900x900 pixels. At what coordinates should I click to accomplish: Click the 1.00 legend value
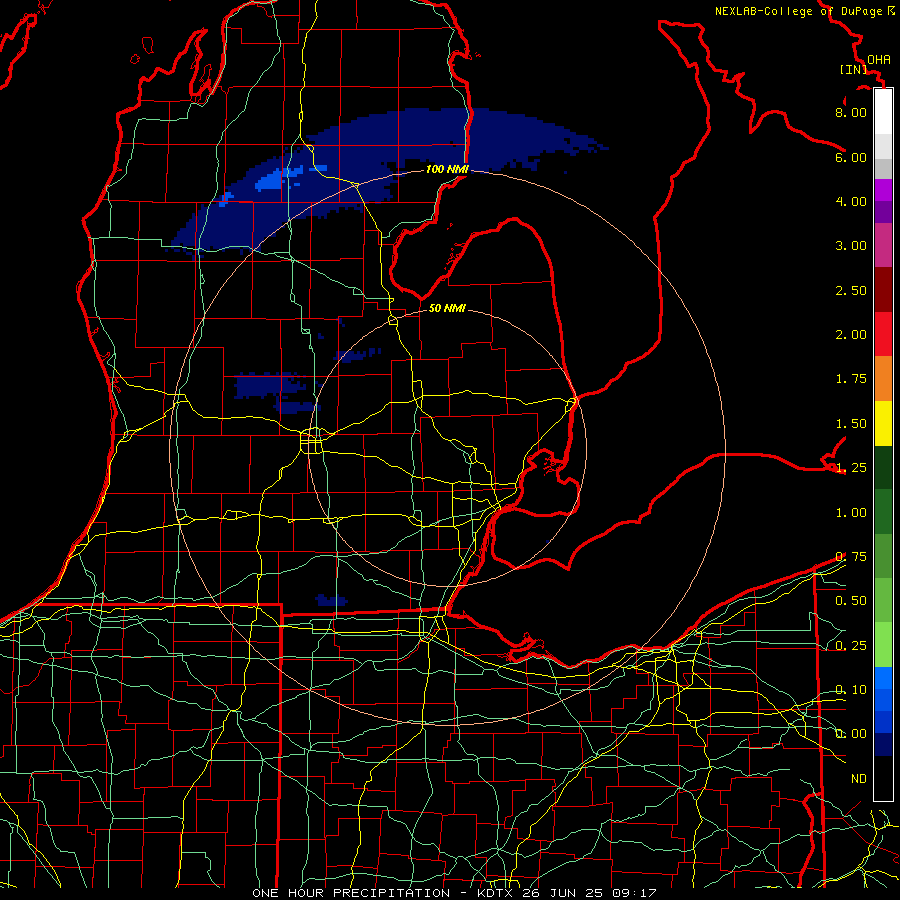(x=851, y=512)
